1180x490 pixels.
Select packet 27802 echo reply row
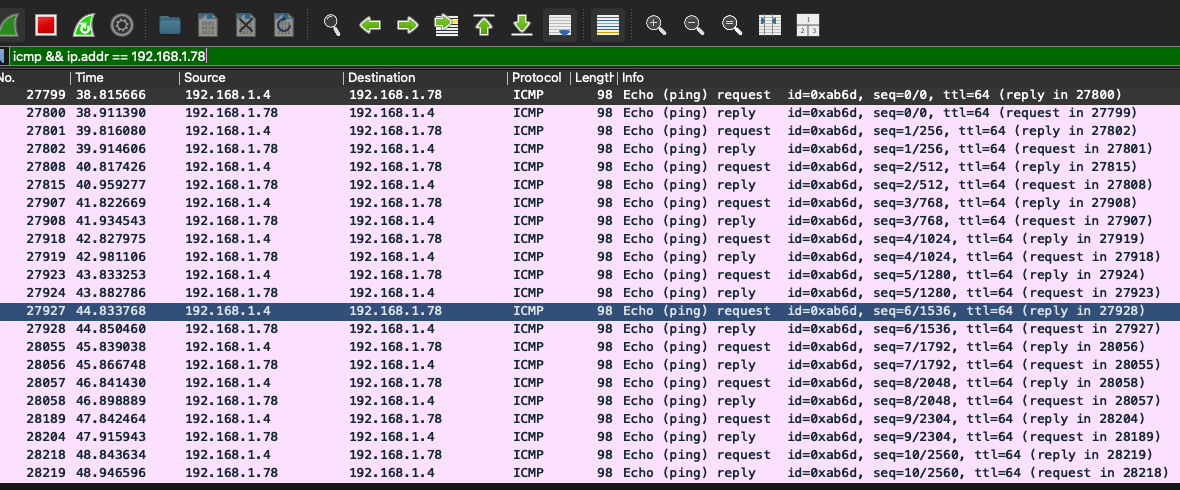(x=590, y=149)
